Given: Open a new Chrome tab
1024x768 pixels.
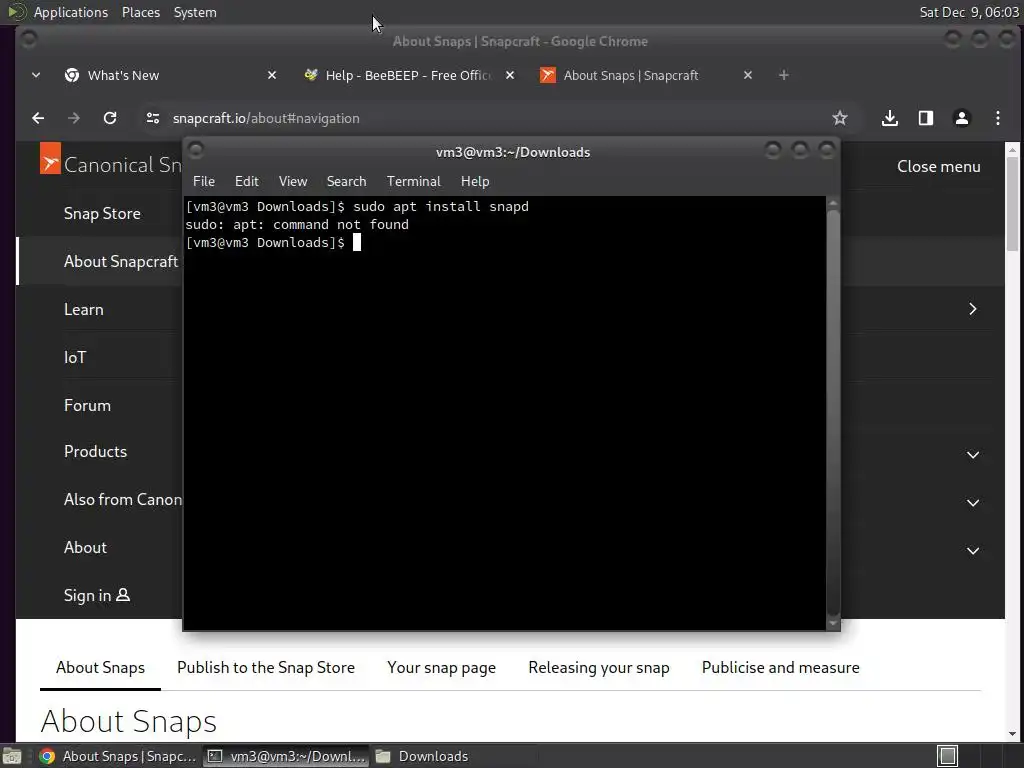Looking at the screenshot, I should (784, 75).
